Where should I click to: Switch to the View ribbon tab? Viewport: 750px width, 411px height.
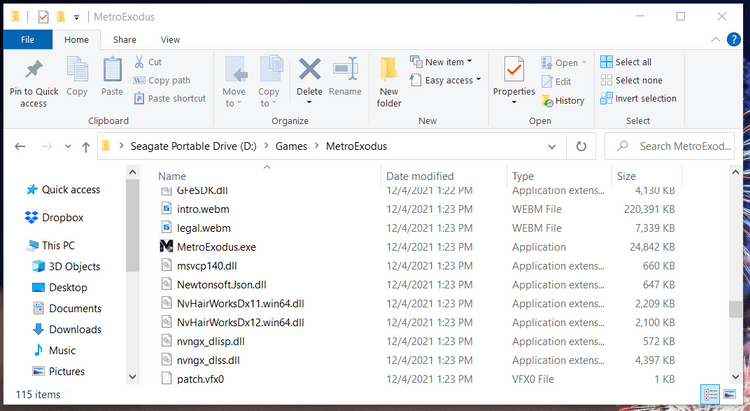coord(170,39)
